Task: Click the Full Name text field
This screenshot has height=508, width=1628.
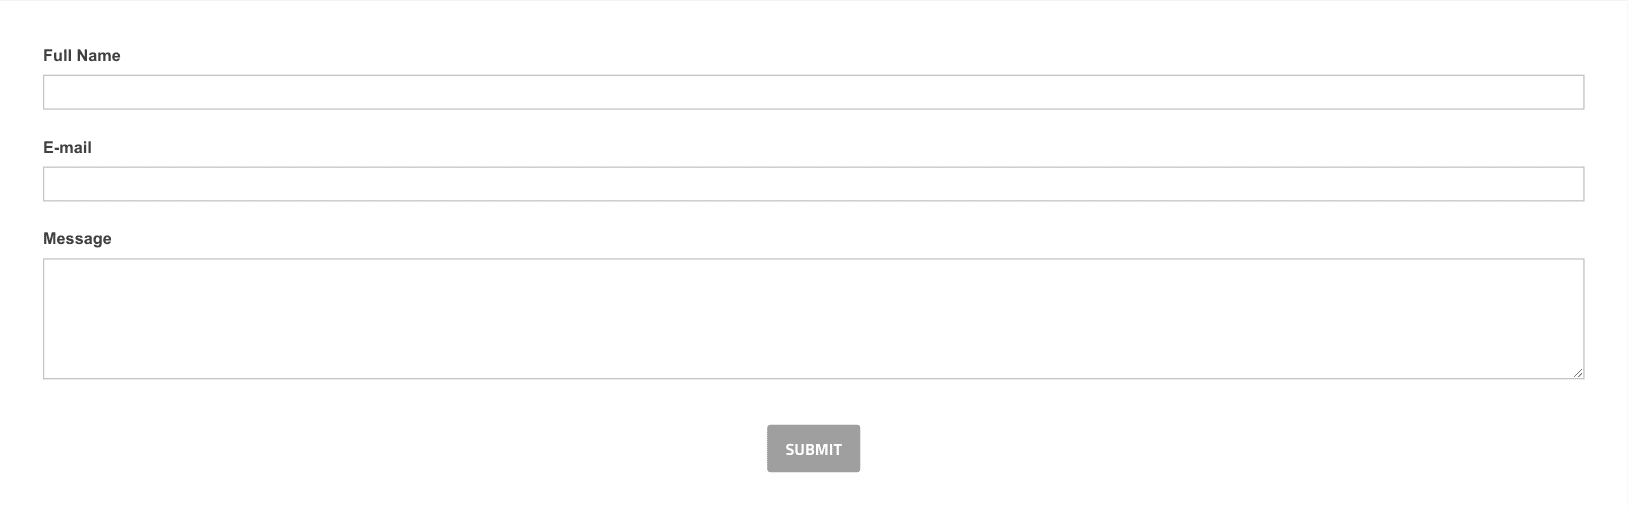Action: [813, 92]
